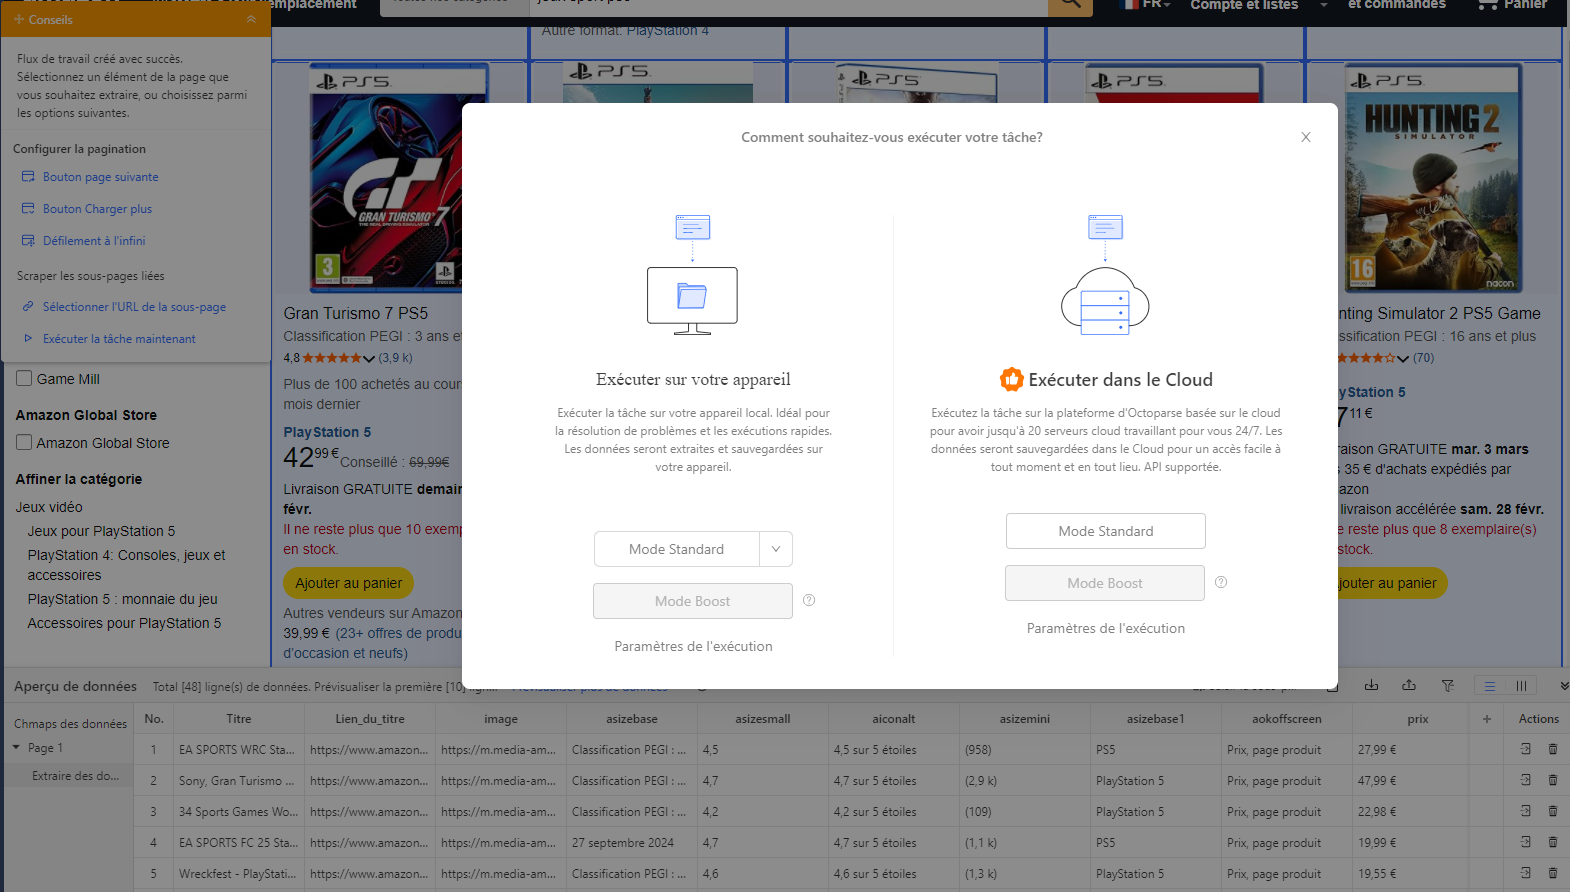The height and width of the screenshot is (892, 1570).
Task: Open PlayStation 5 : monnaie du jeu category
Action: click(x=122, y=599)
